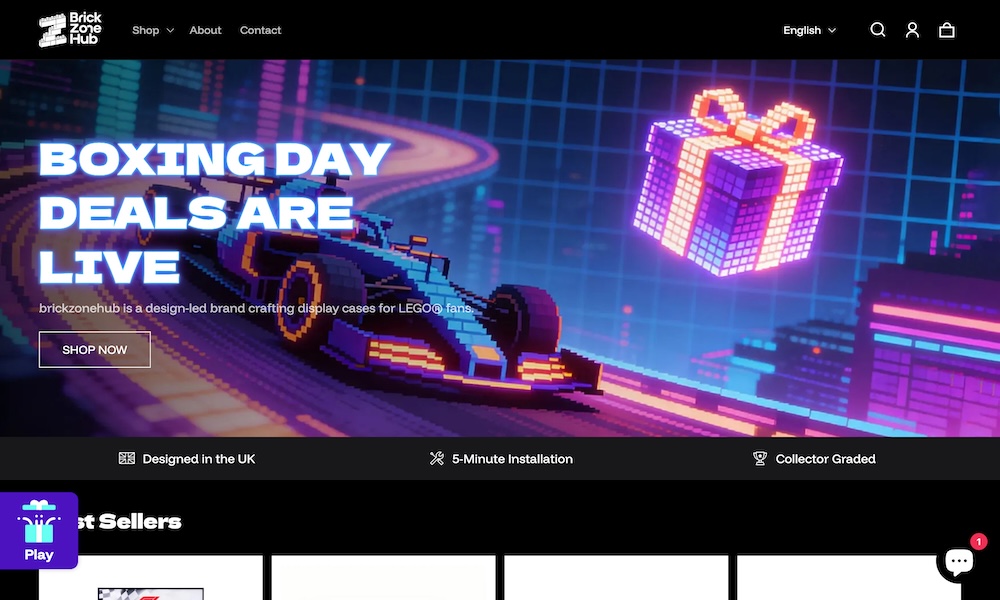This screenshot has width=1000, height=600.
Task: Click the Boxing Day Deals headline
Action: point(214,212)
